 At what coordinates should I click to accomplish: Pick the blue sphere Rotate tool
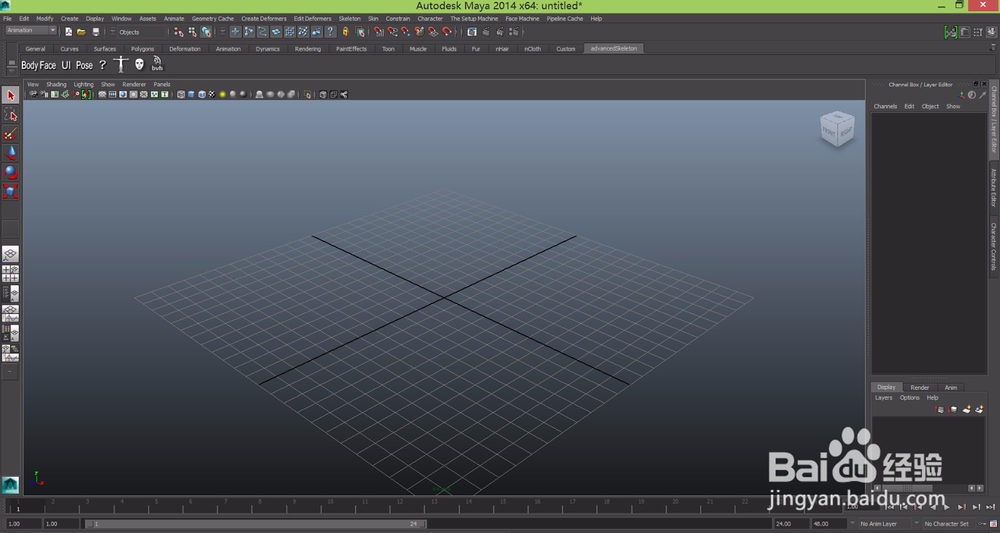[x=10, y=172]
